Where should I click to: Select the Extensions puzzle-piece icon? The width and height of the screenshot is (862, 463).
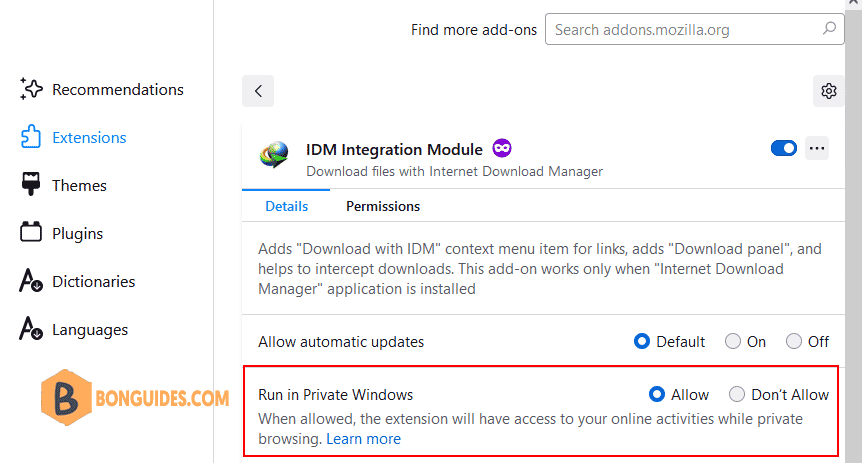31,137
